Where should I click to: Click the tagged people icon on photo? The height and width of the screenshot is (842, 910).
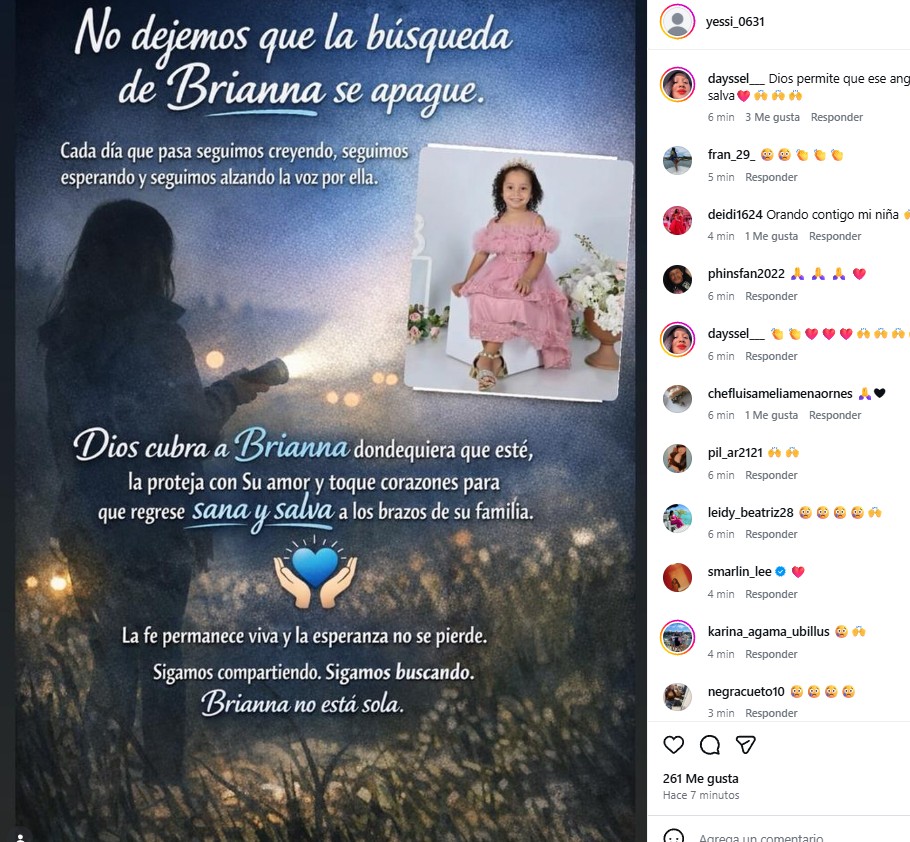click(x=21, y=837)
